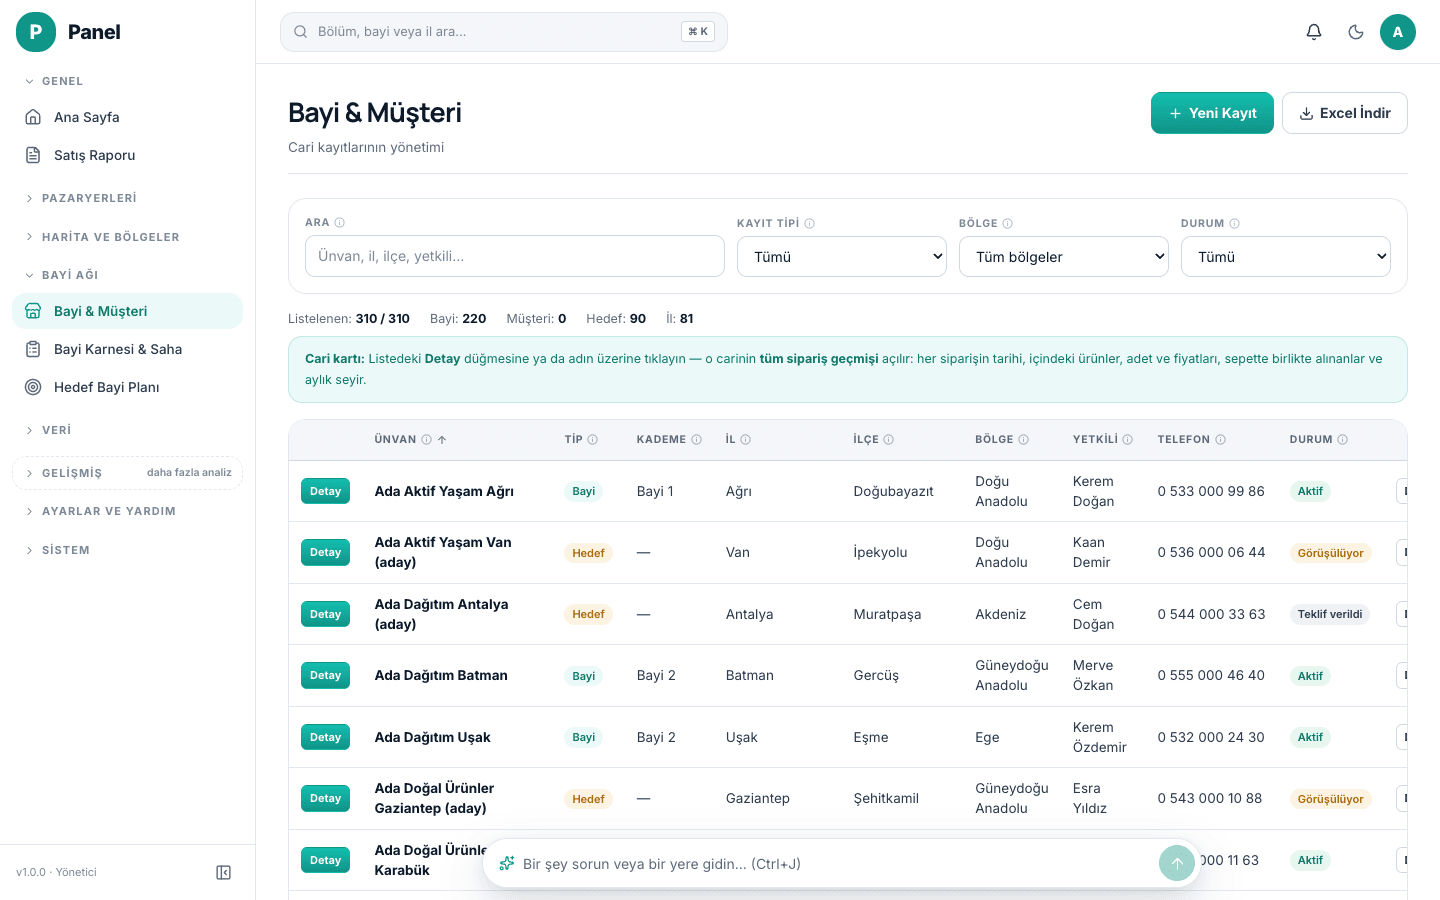Open the user avatar menu

click(x=1398, y=32)
